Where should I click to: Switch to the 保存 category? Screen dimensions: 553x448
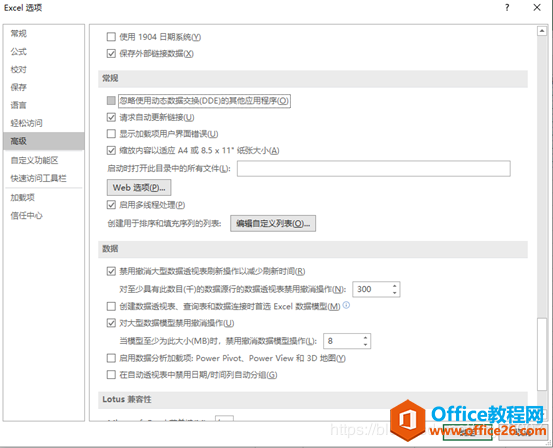[x=44, y=87]
